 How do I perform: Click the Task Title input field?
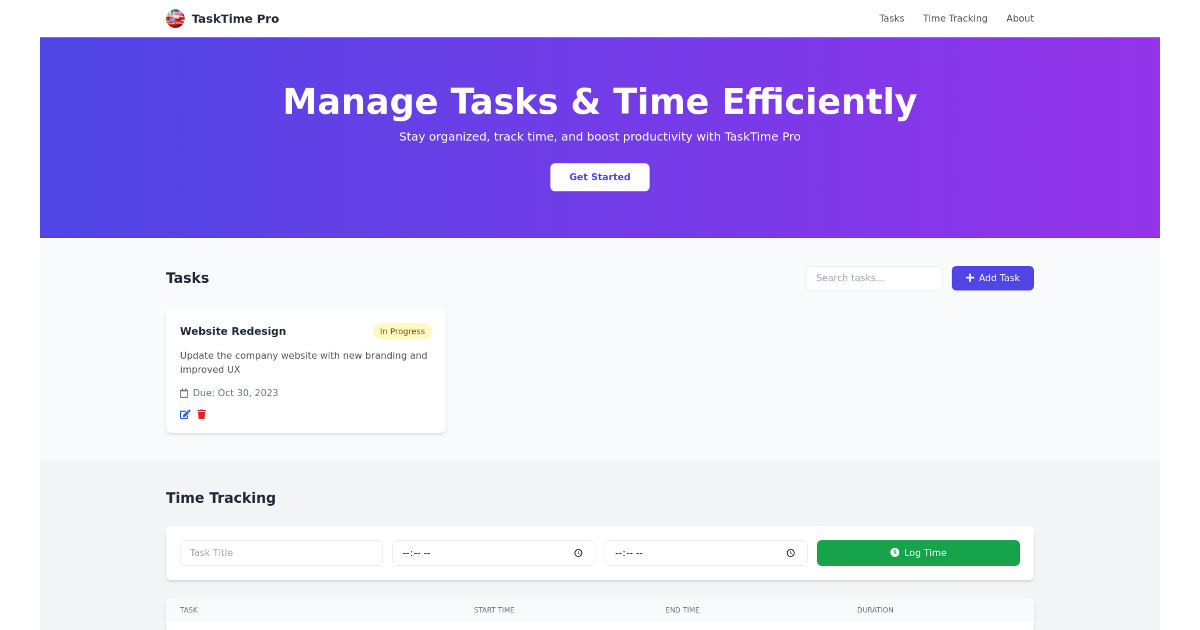click(280, 552)
